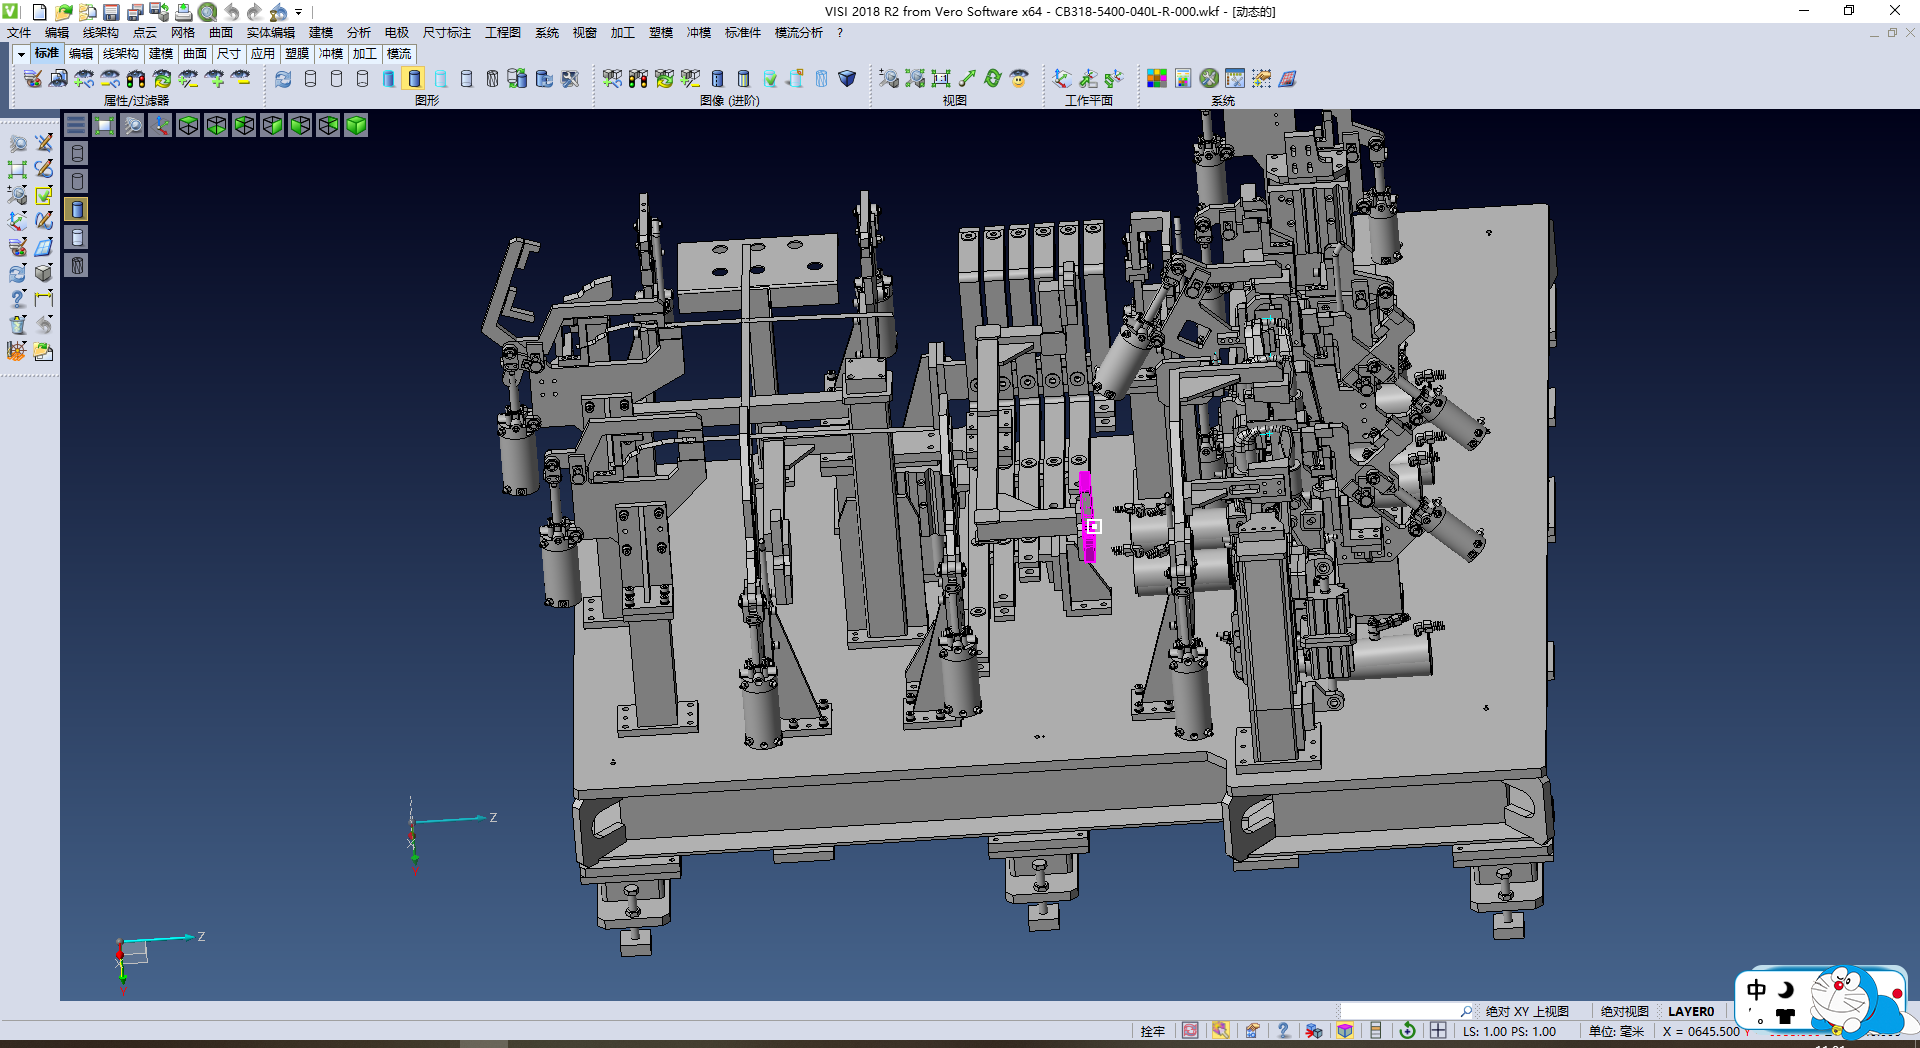Switch to the 建模 ribbon tab
Screen dimensions: 1920x1048
pos(160,54)
